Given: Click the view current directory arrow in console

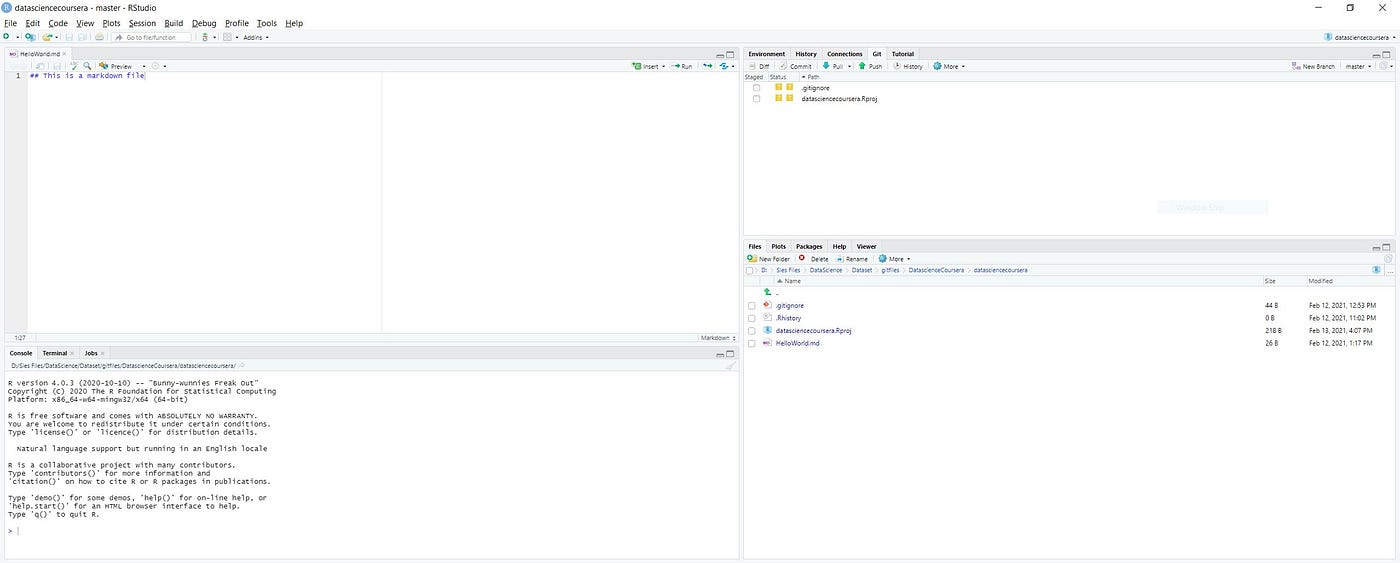Looking at the screenshot, I should [x=241, y=366].
